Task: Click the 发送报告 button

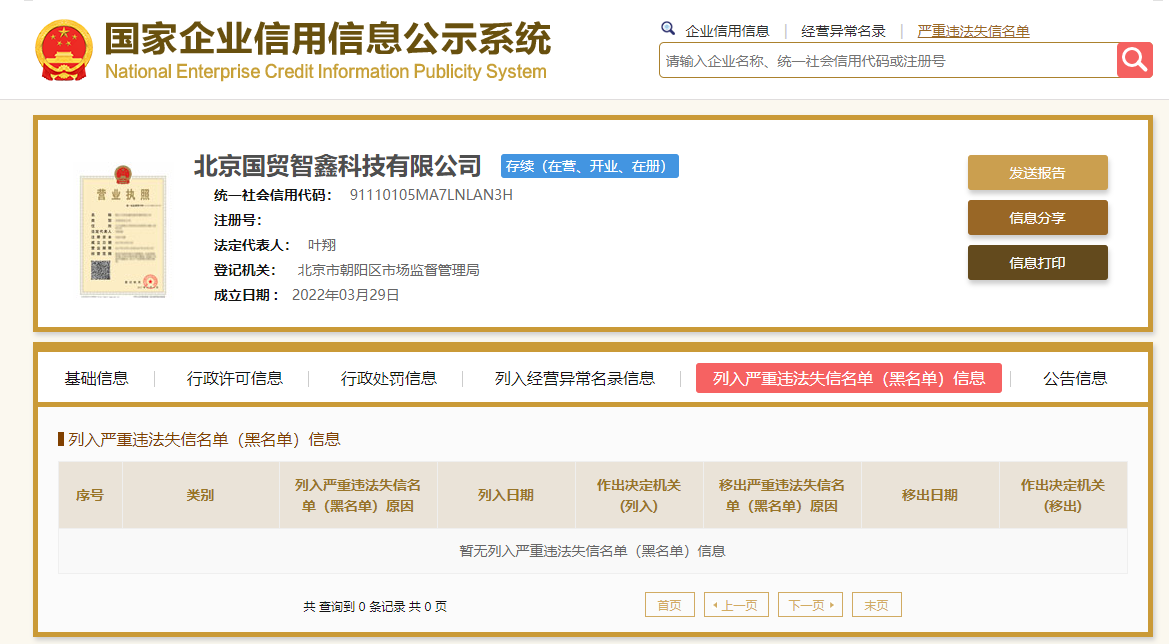Action: click(1037, 173)
